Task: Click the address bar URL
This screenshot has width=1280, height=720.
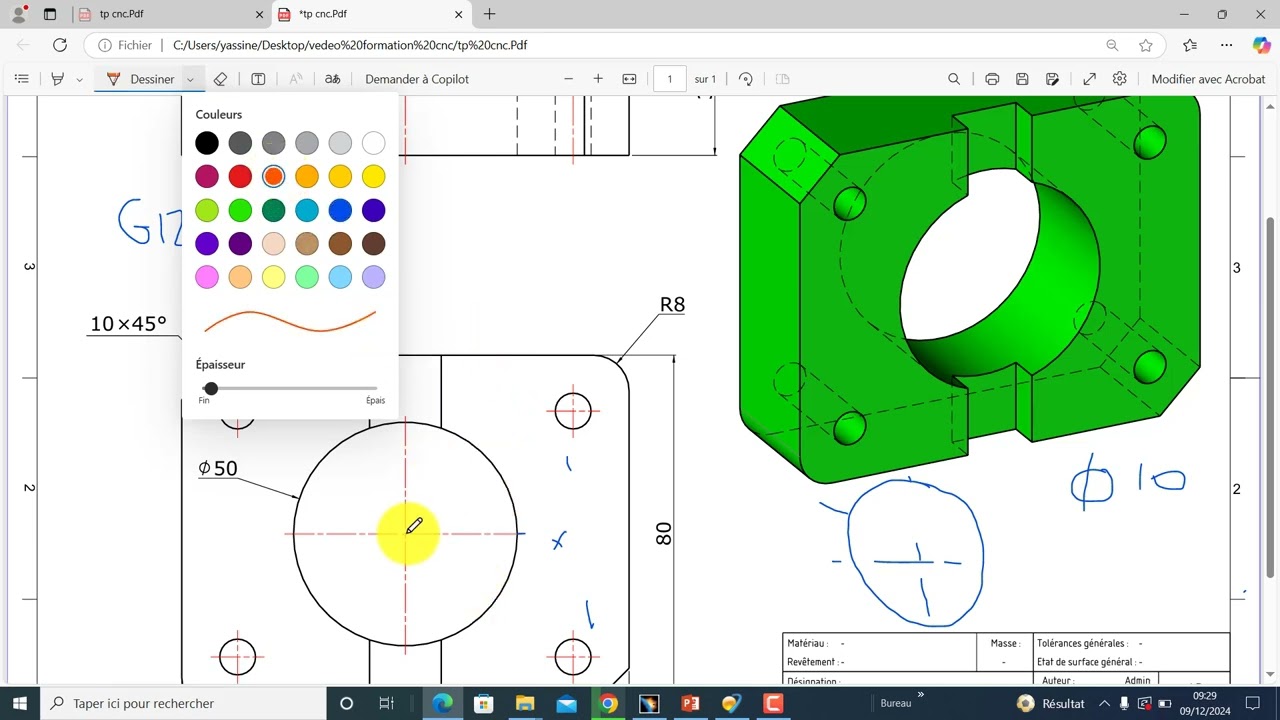Action: coord(350,45)
